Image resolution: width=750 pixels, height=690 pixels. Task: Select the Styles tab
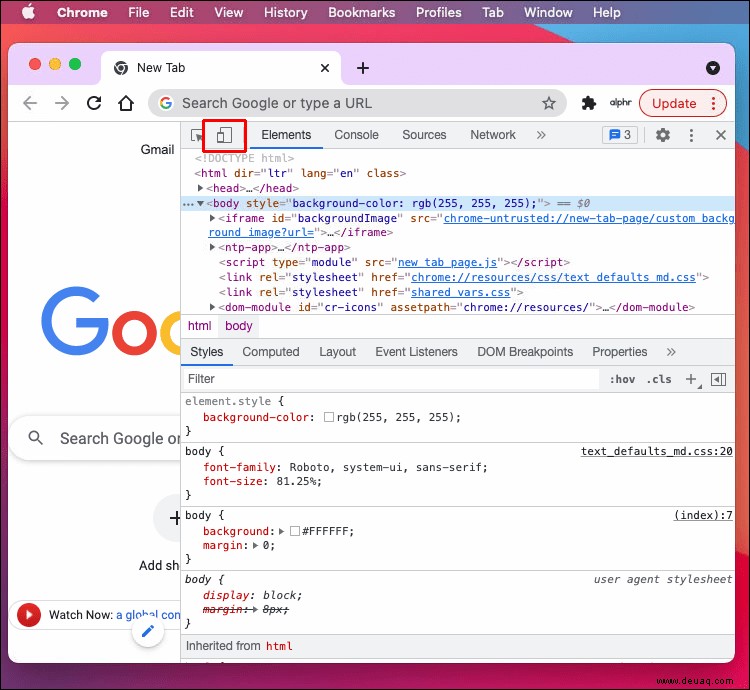click(207, 352)
